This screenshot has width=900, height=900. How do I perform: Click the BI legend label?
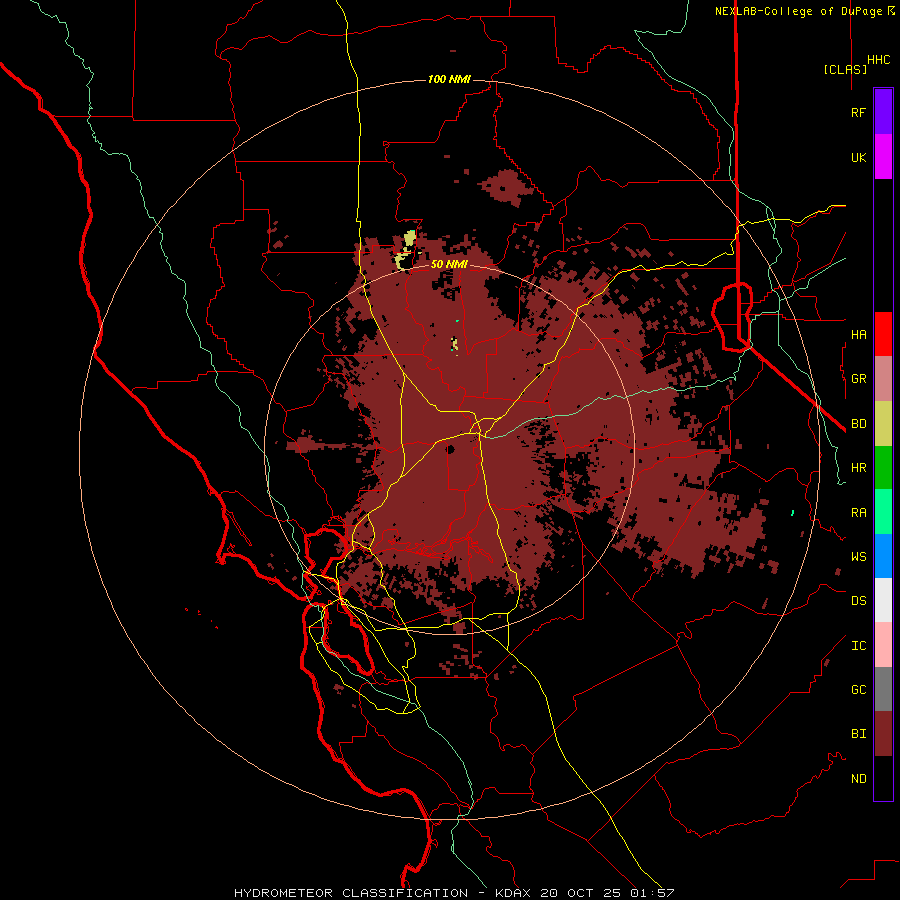click(x=858, y=734)
